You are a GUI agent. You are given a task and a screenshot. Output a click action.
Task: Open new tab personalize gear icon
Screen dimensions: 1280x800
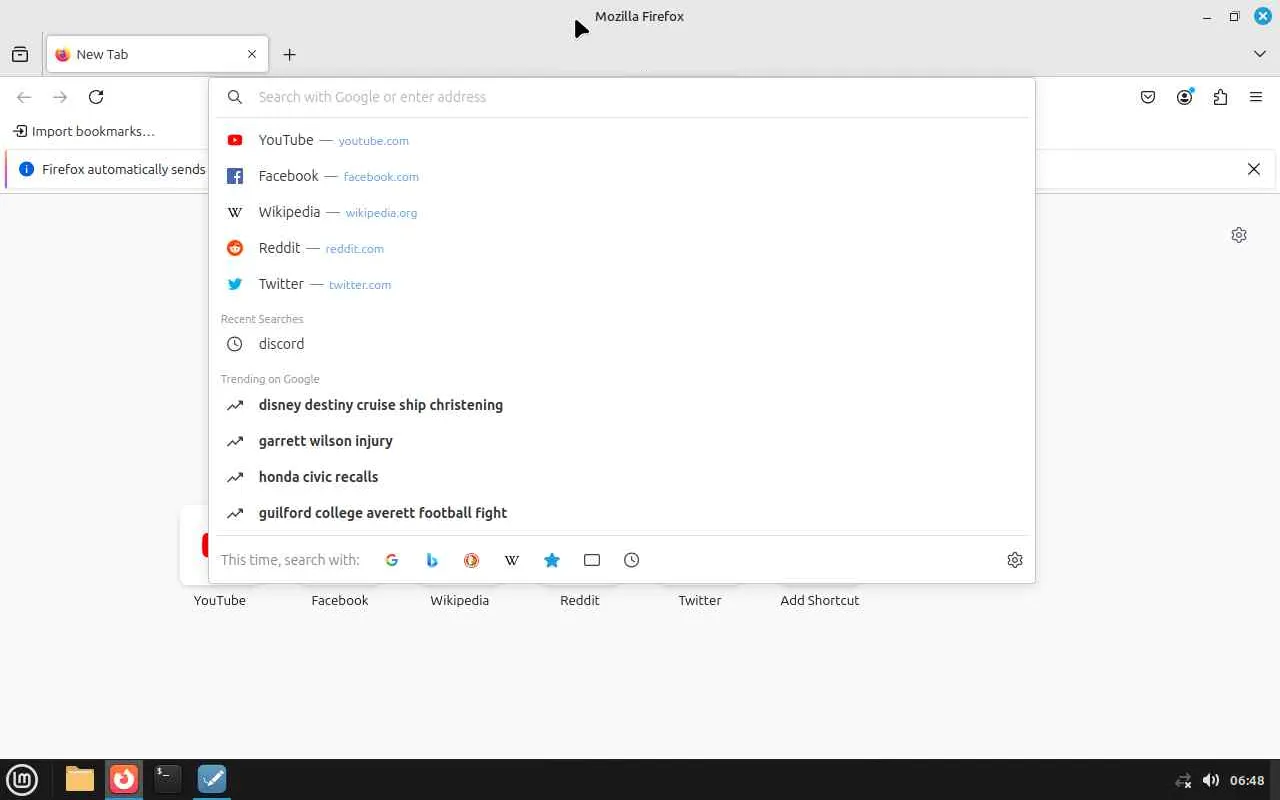[1239, 235]
